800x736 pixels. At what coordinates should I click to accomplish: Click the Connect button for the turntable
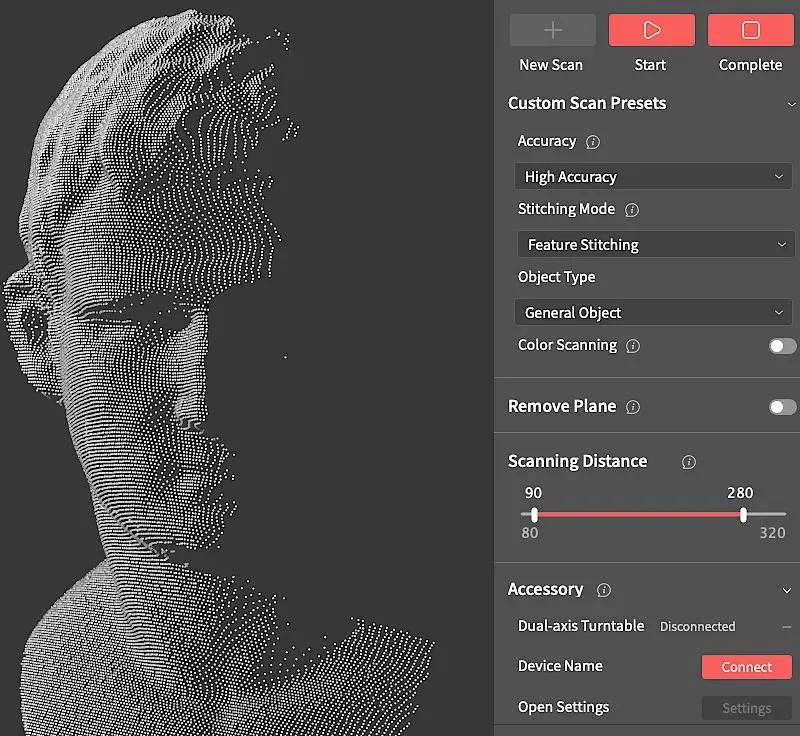[x=747, y=667]
